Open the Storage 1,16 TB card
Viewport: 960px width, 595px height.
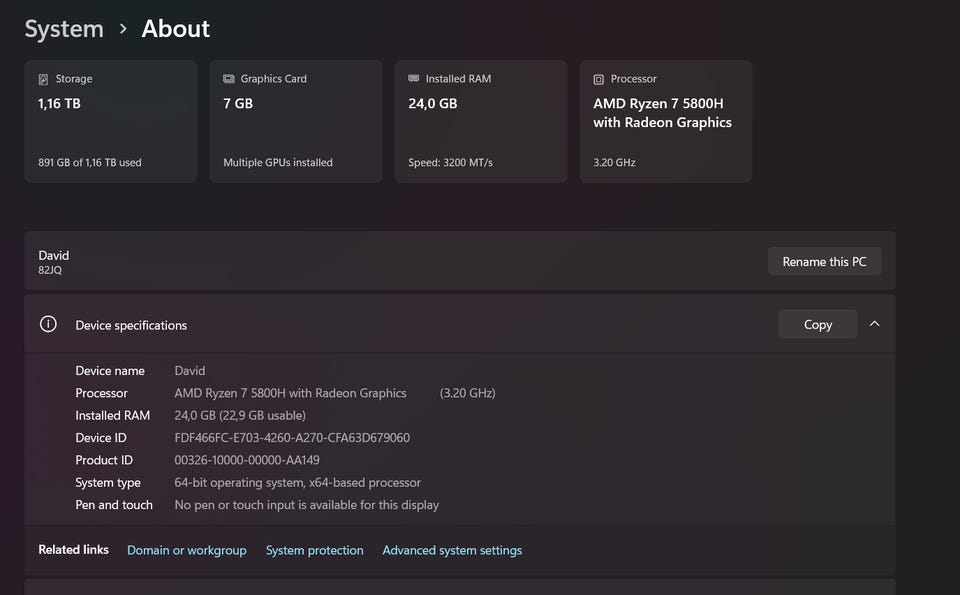pyautogui.click(x=111, y=122)
